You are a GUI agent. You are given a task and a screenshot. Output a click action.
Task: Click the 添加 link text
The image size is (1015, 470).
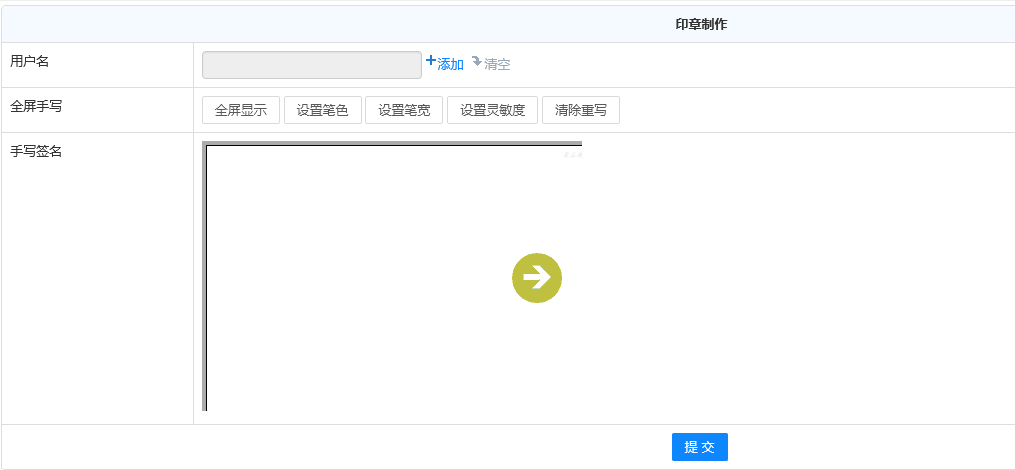tap(450, 64)
